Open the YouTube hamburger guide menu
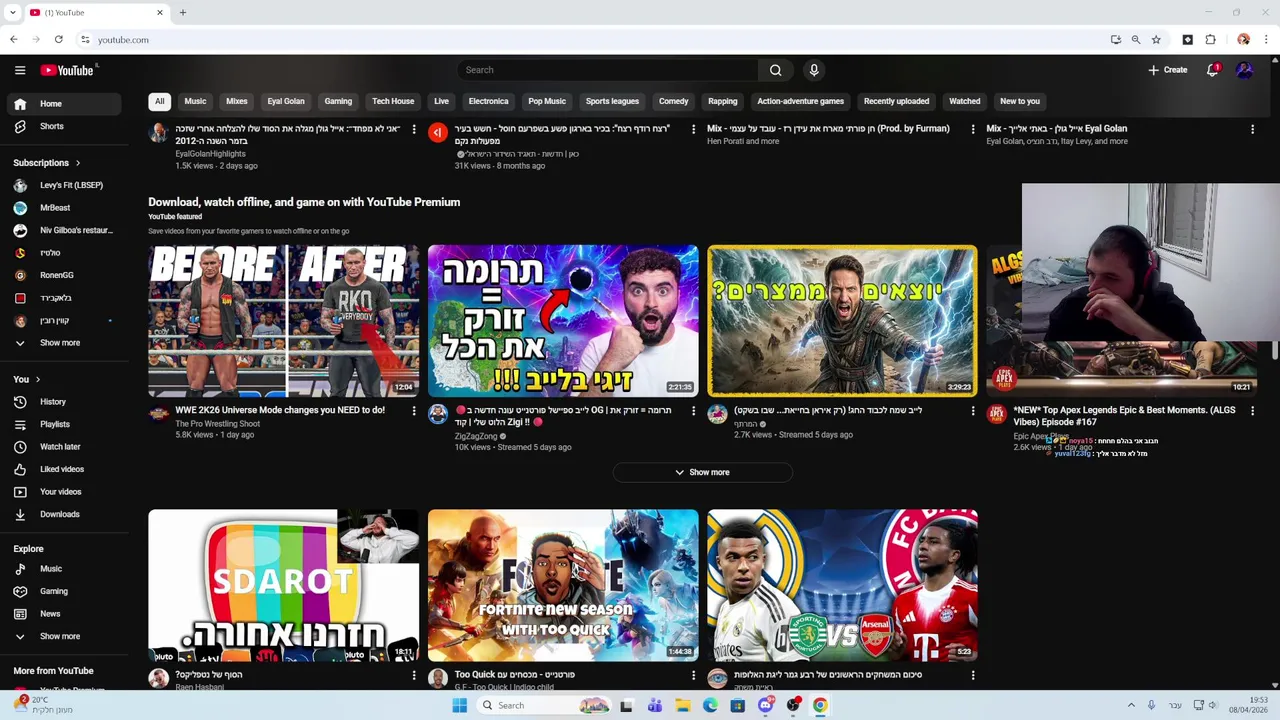 [19, 70]
